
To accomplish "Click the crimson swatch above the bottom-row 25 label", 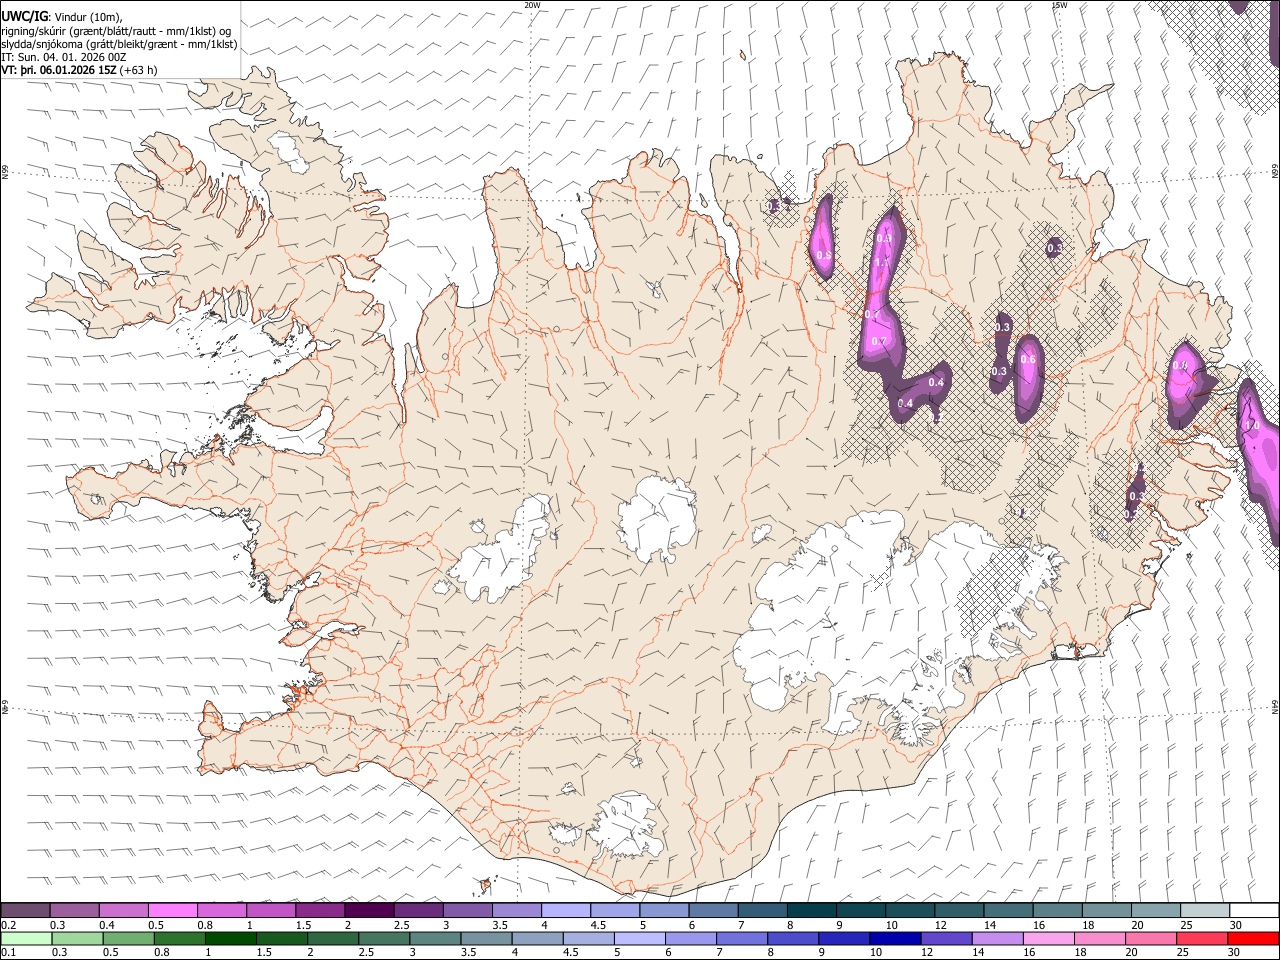I will click(x=1202, y=938).
